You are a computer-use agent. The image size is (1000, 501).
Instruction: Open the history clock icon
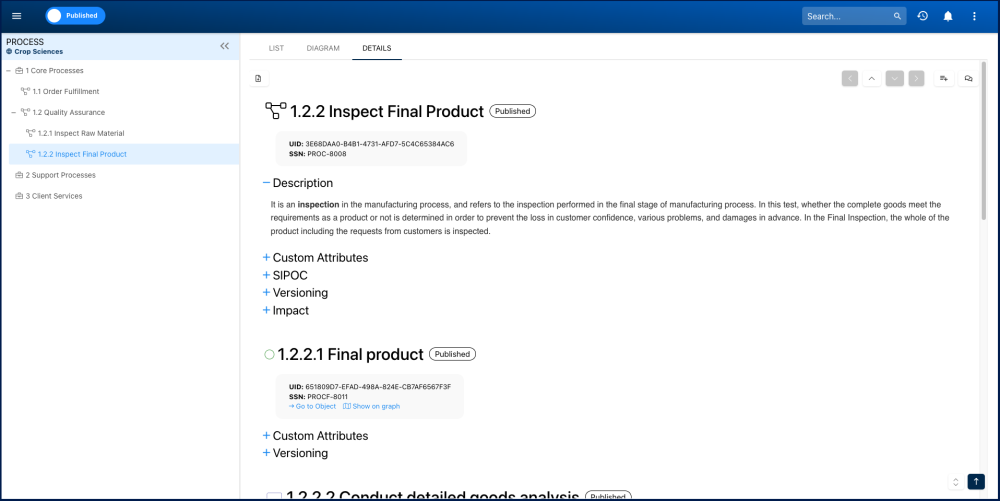[x=922, y=16]
